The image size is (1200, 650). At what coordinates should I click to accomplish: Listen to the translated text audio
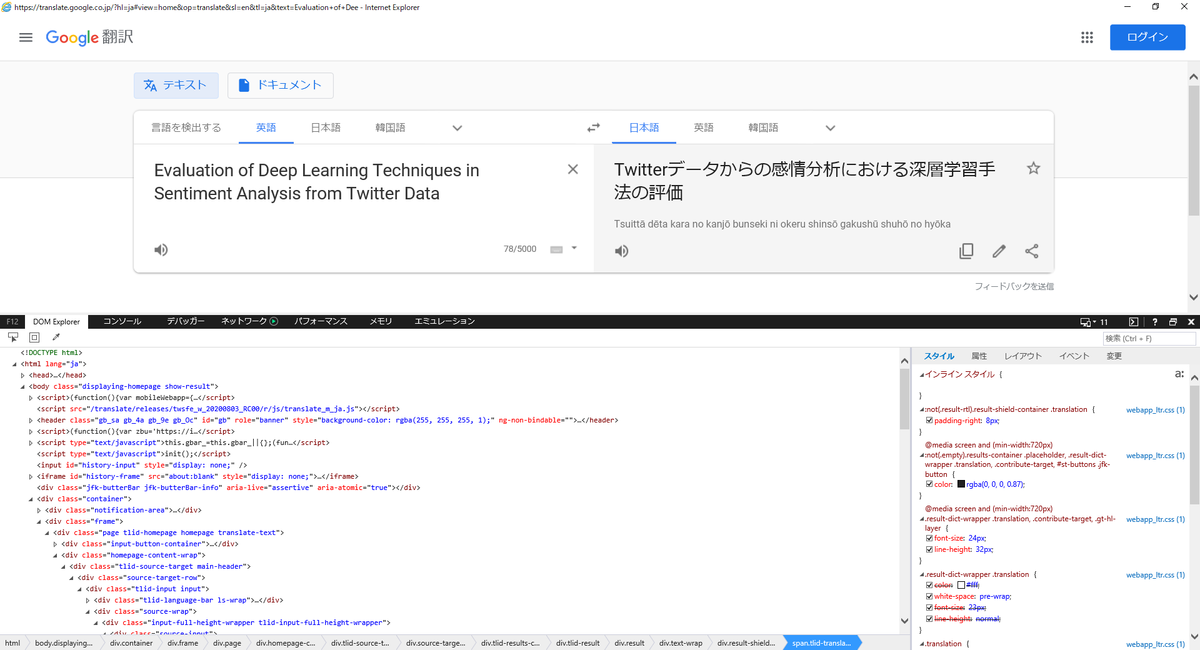point(621,250)
